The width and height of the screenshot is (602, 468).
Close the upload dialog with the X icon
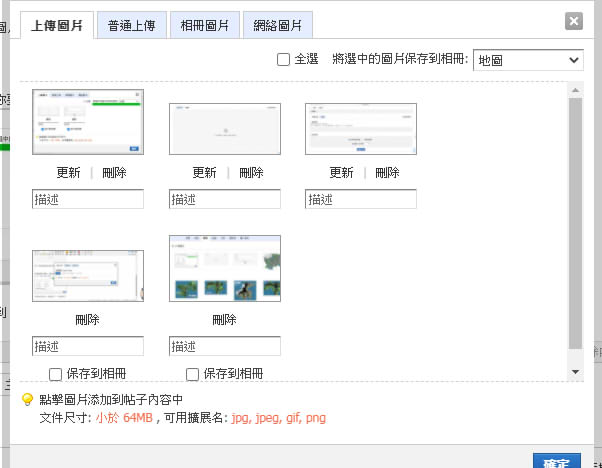click(574, 21)
